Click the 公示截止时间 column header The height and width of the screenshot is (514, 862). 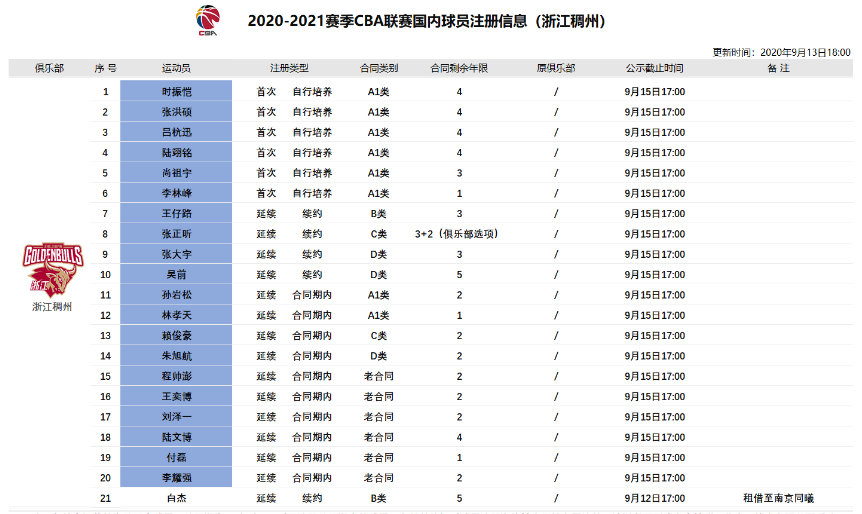click(x=654, y=69)
